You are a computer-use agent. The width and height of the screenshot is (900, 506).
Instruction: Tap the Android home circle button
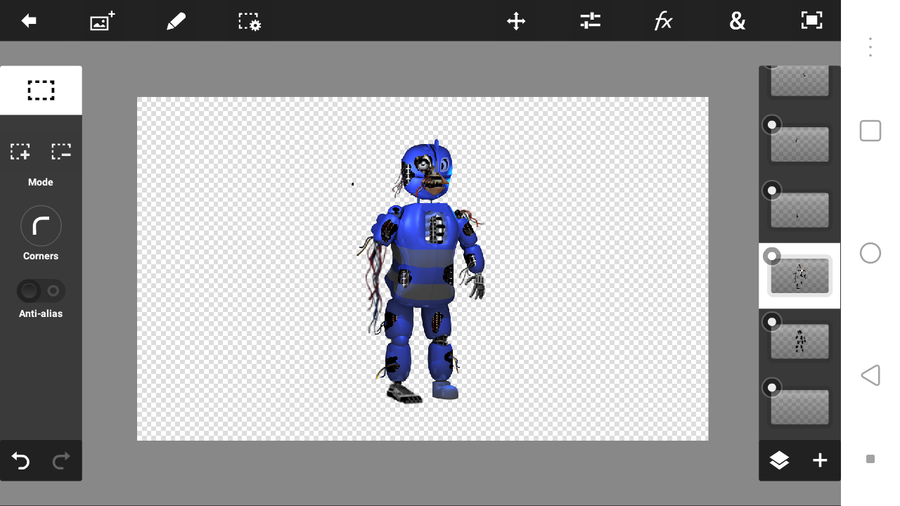click(870, 253)
